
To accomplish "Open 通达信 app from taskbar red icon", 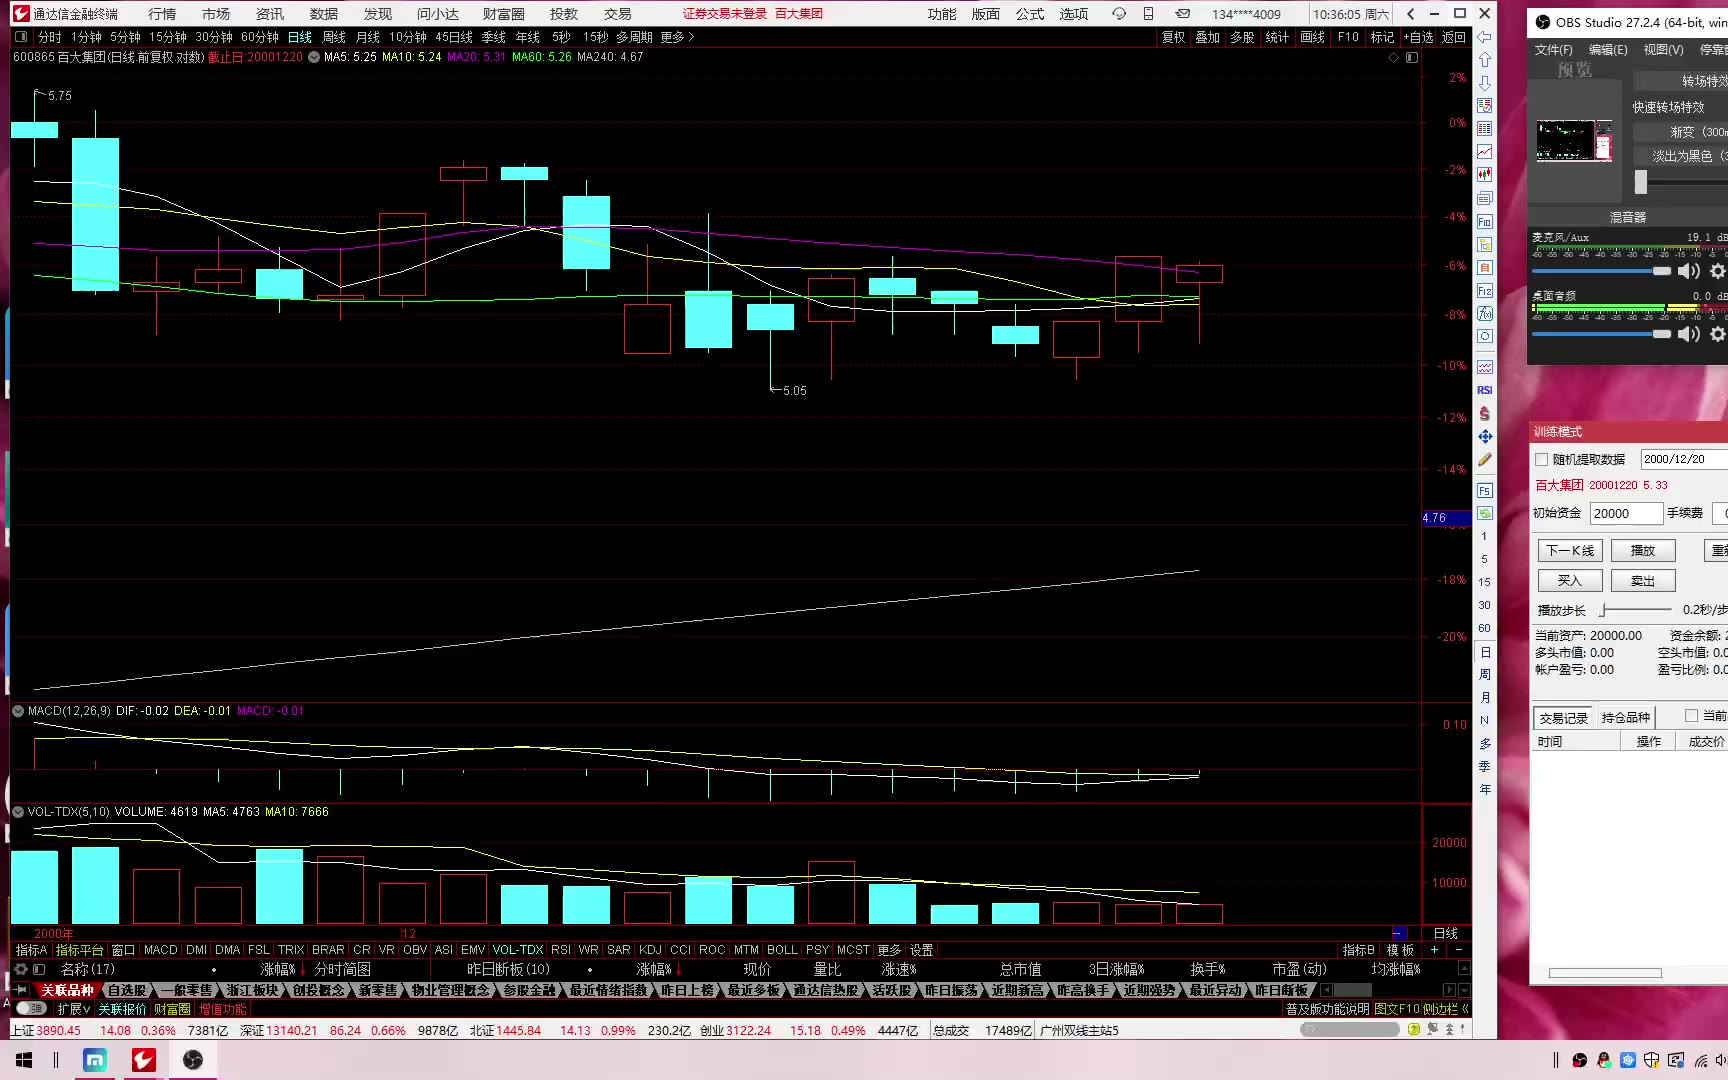I will click(144, 1060).
